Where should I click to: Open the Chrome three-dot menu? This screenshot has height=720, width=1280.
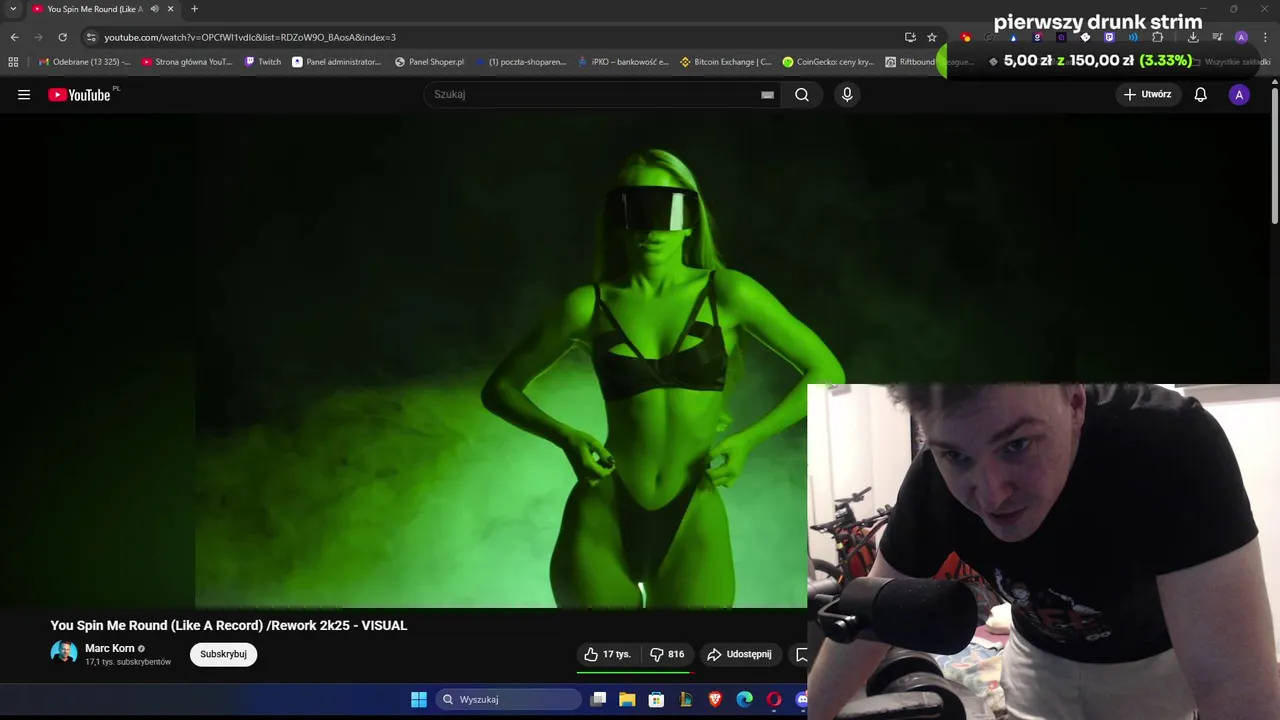pyautogui.click(x=1265, y=37)
